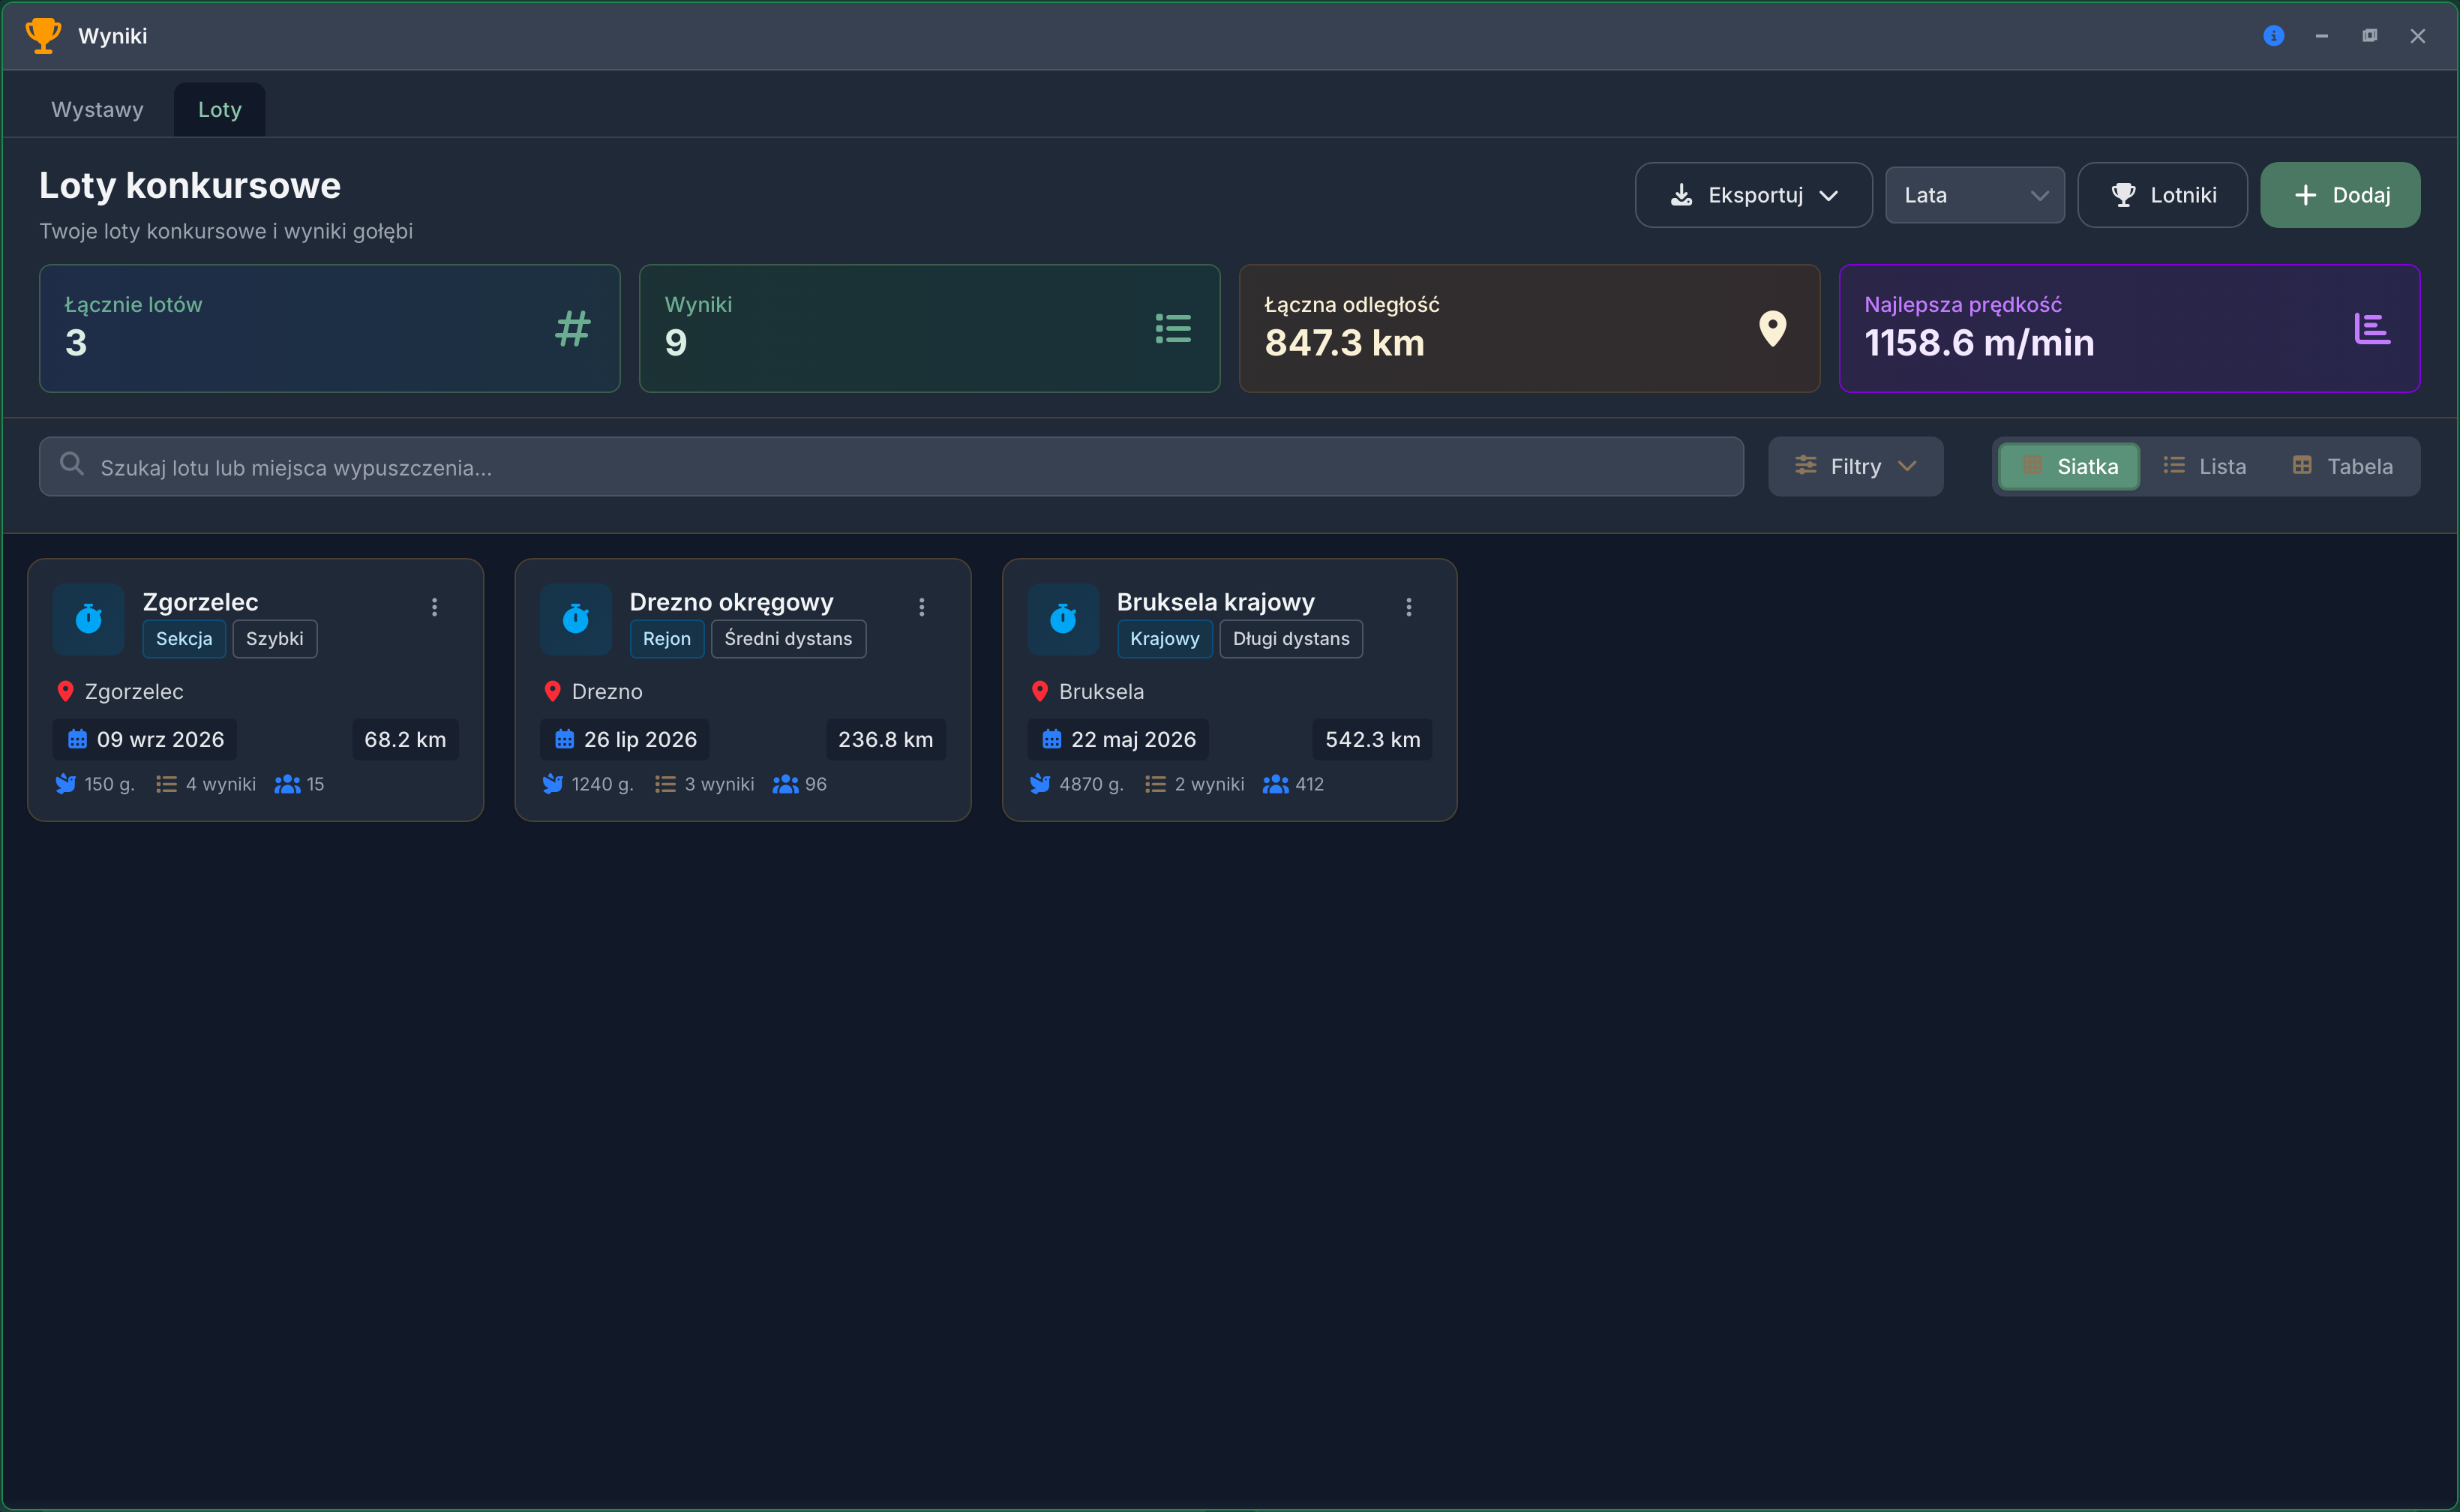Switch to Tabela view
The image size is (2460, 1512).
pyautogui.click(x=2342, y=467)
